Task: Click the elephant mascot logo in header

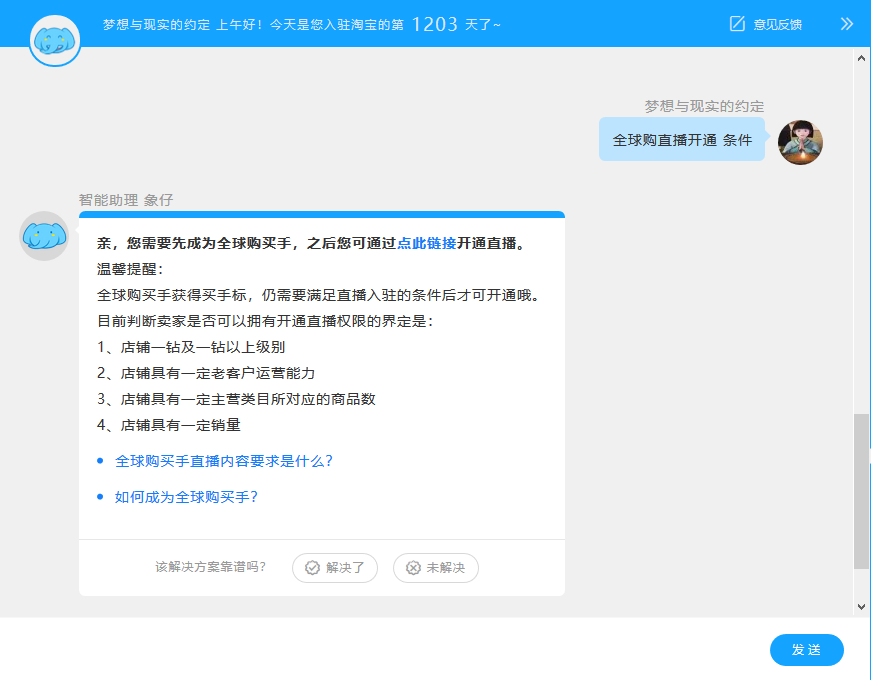Action: (x=54, y=41)
